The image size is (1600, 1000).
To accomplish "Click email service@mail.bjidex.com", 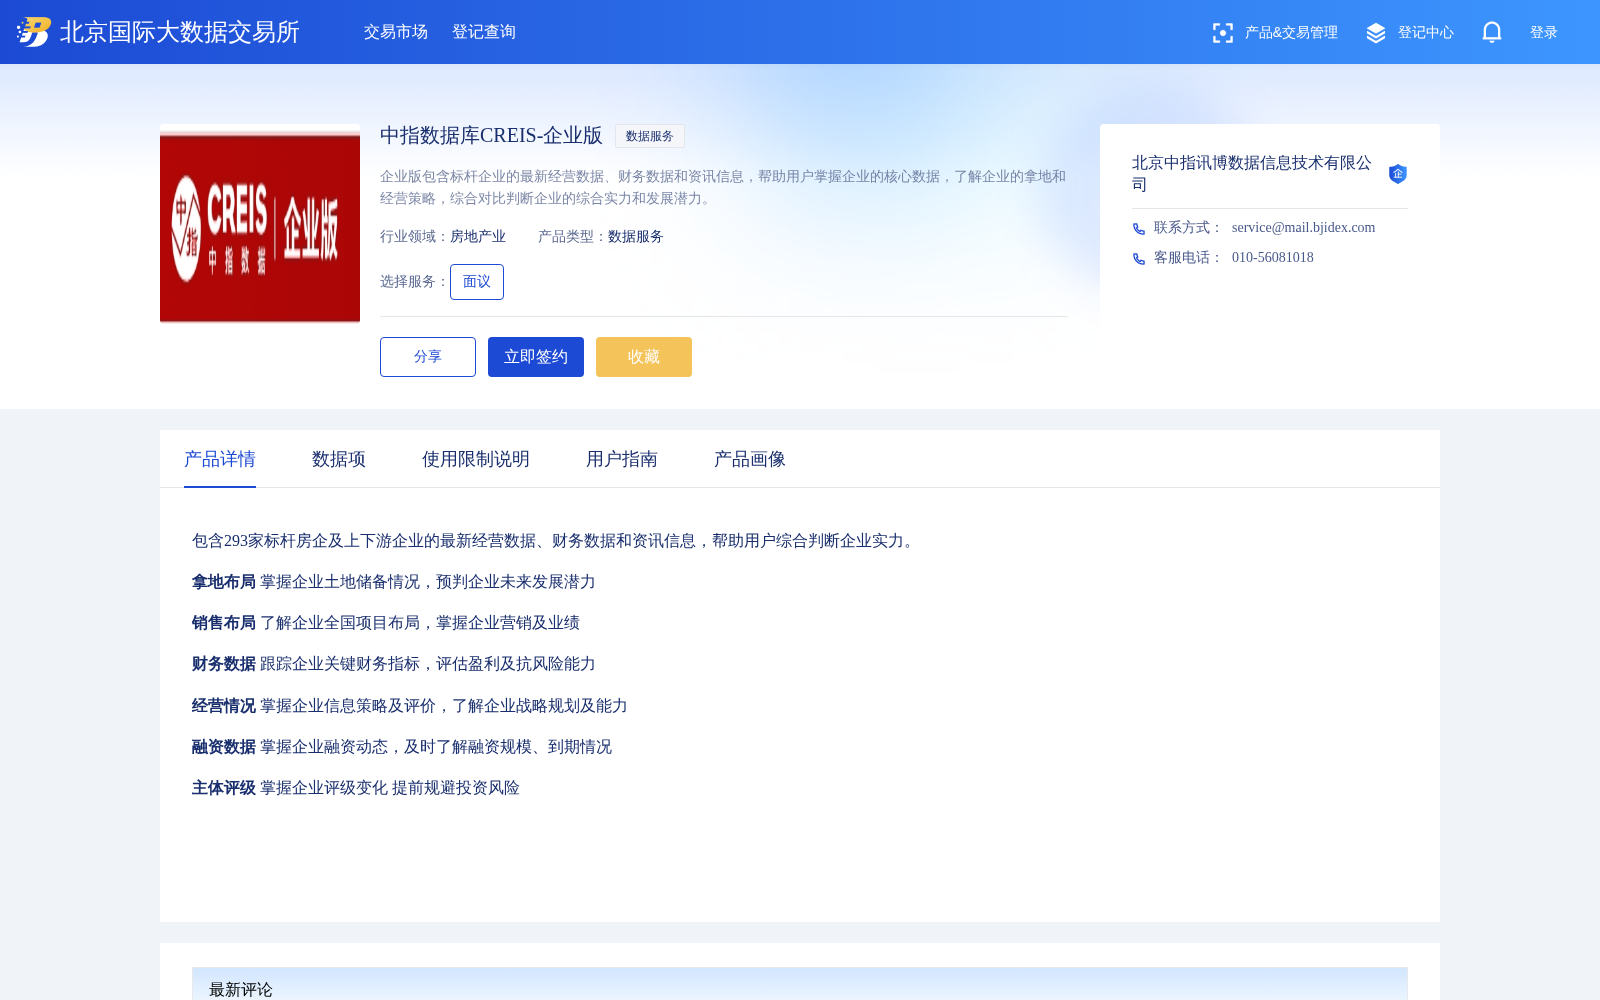I will [1303, 228].
